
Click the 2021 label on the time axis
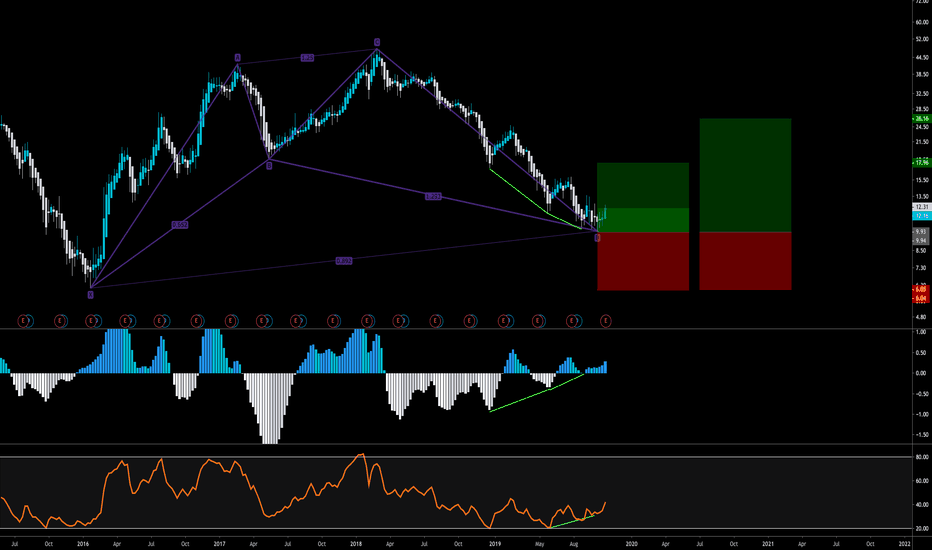pyautogui.click(x=768, y=543)
